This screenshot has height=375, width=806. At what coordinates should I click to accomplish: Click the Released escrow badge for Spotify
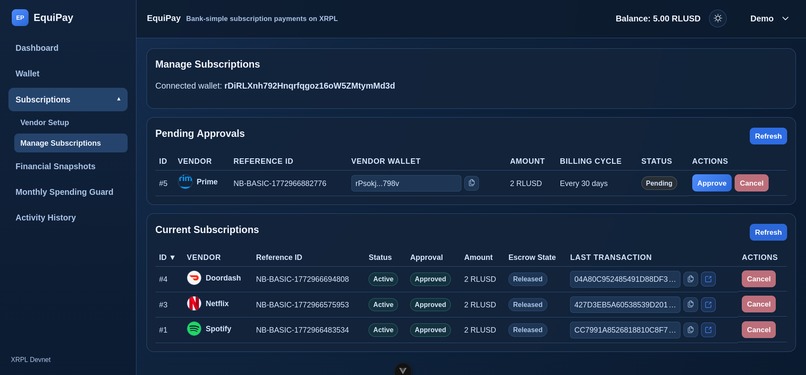(x=527, y=330)
